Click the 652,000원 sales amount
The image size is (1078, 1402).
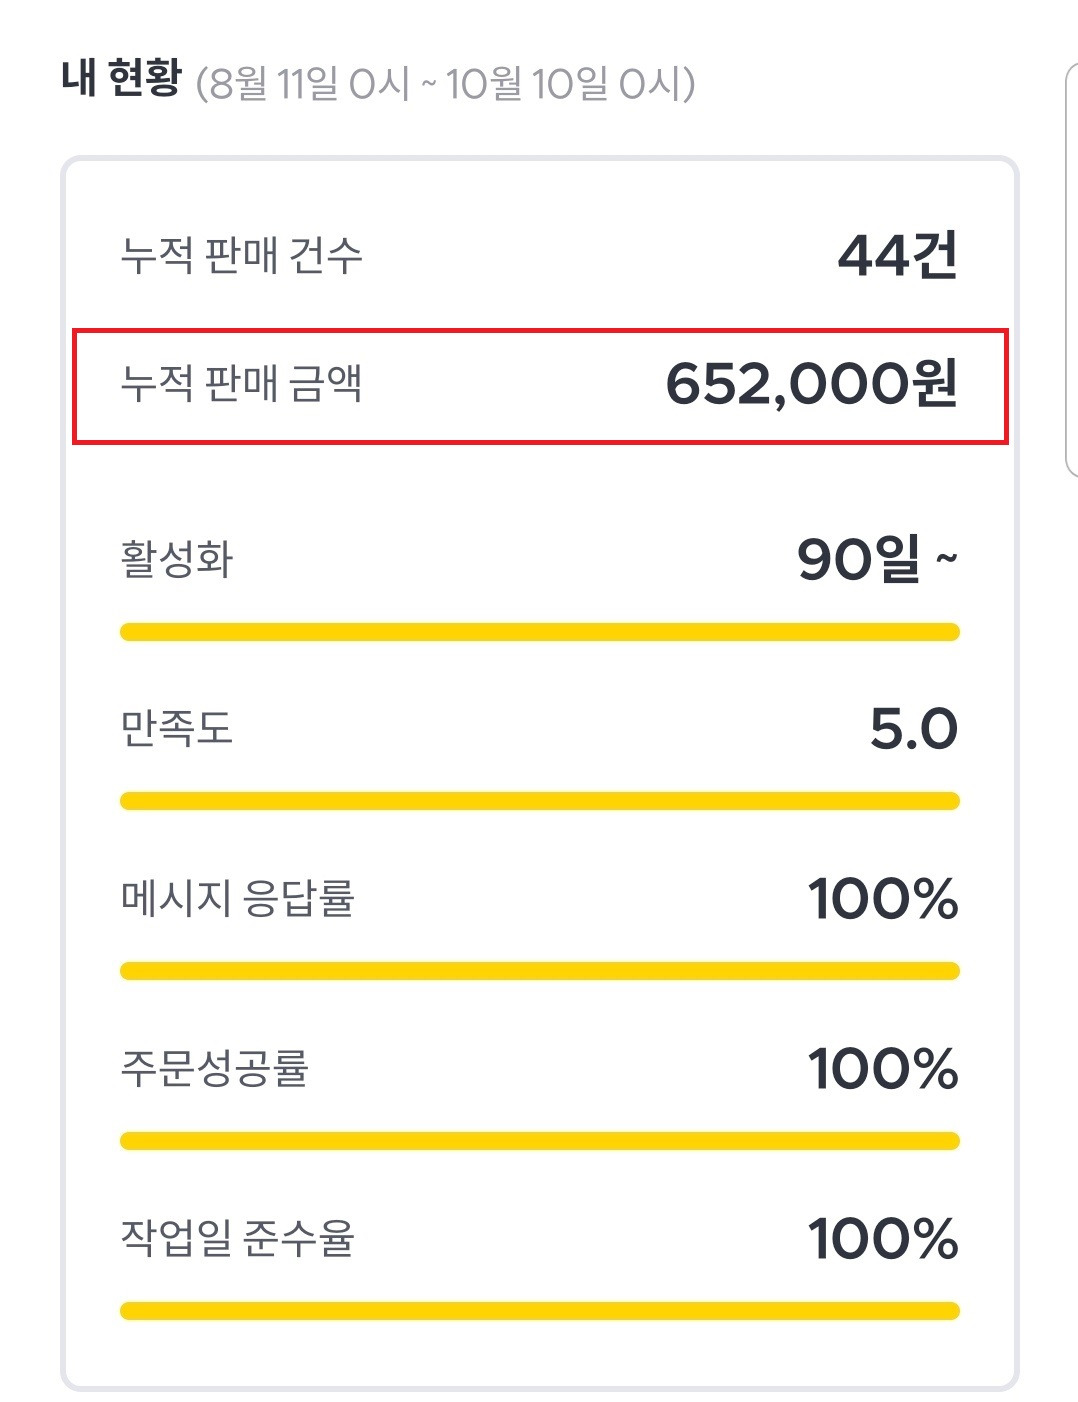[x=811, y=384]
